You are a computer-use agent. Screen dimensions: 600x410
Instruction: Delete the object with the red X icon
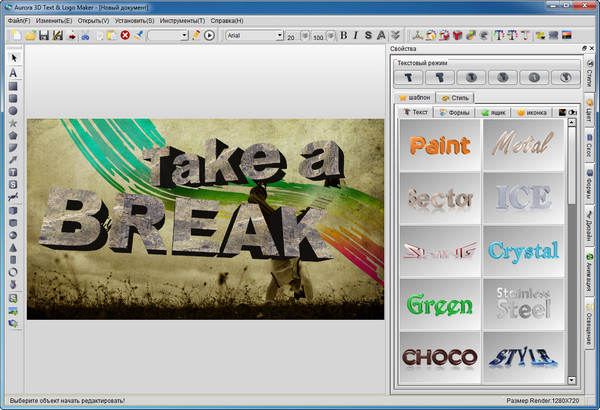pyautogui.click(x=125, y=35)
